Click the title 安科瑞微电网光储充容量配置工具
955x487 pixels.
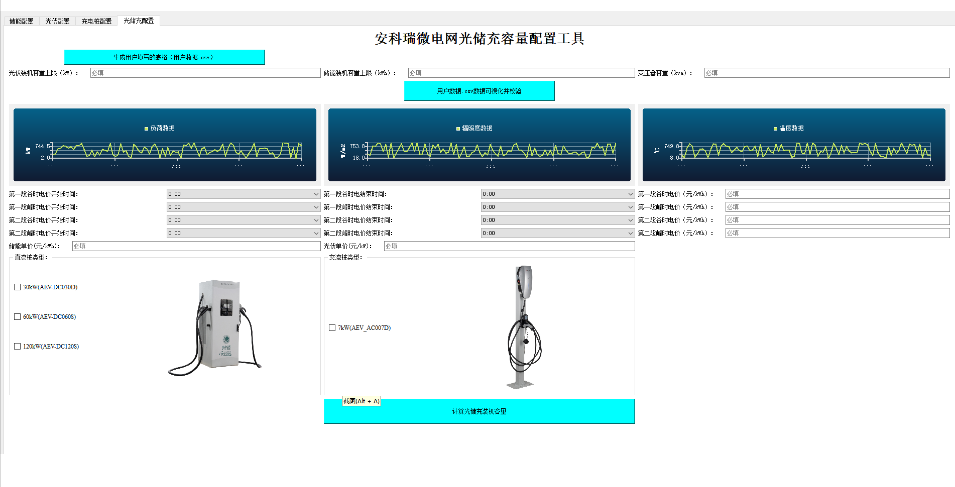point(479,38)
